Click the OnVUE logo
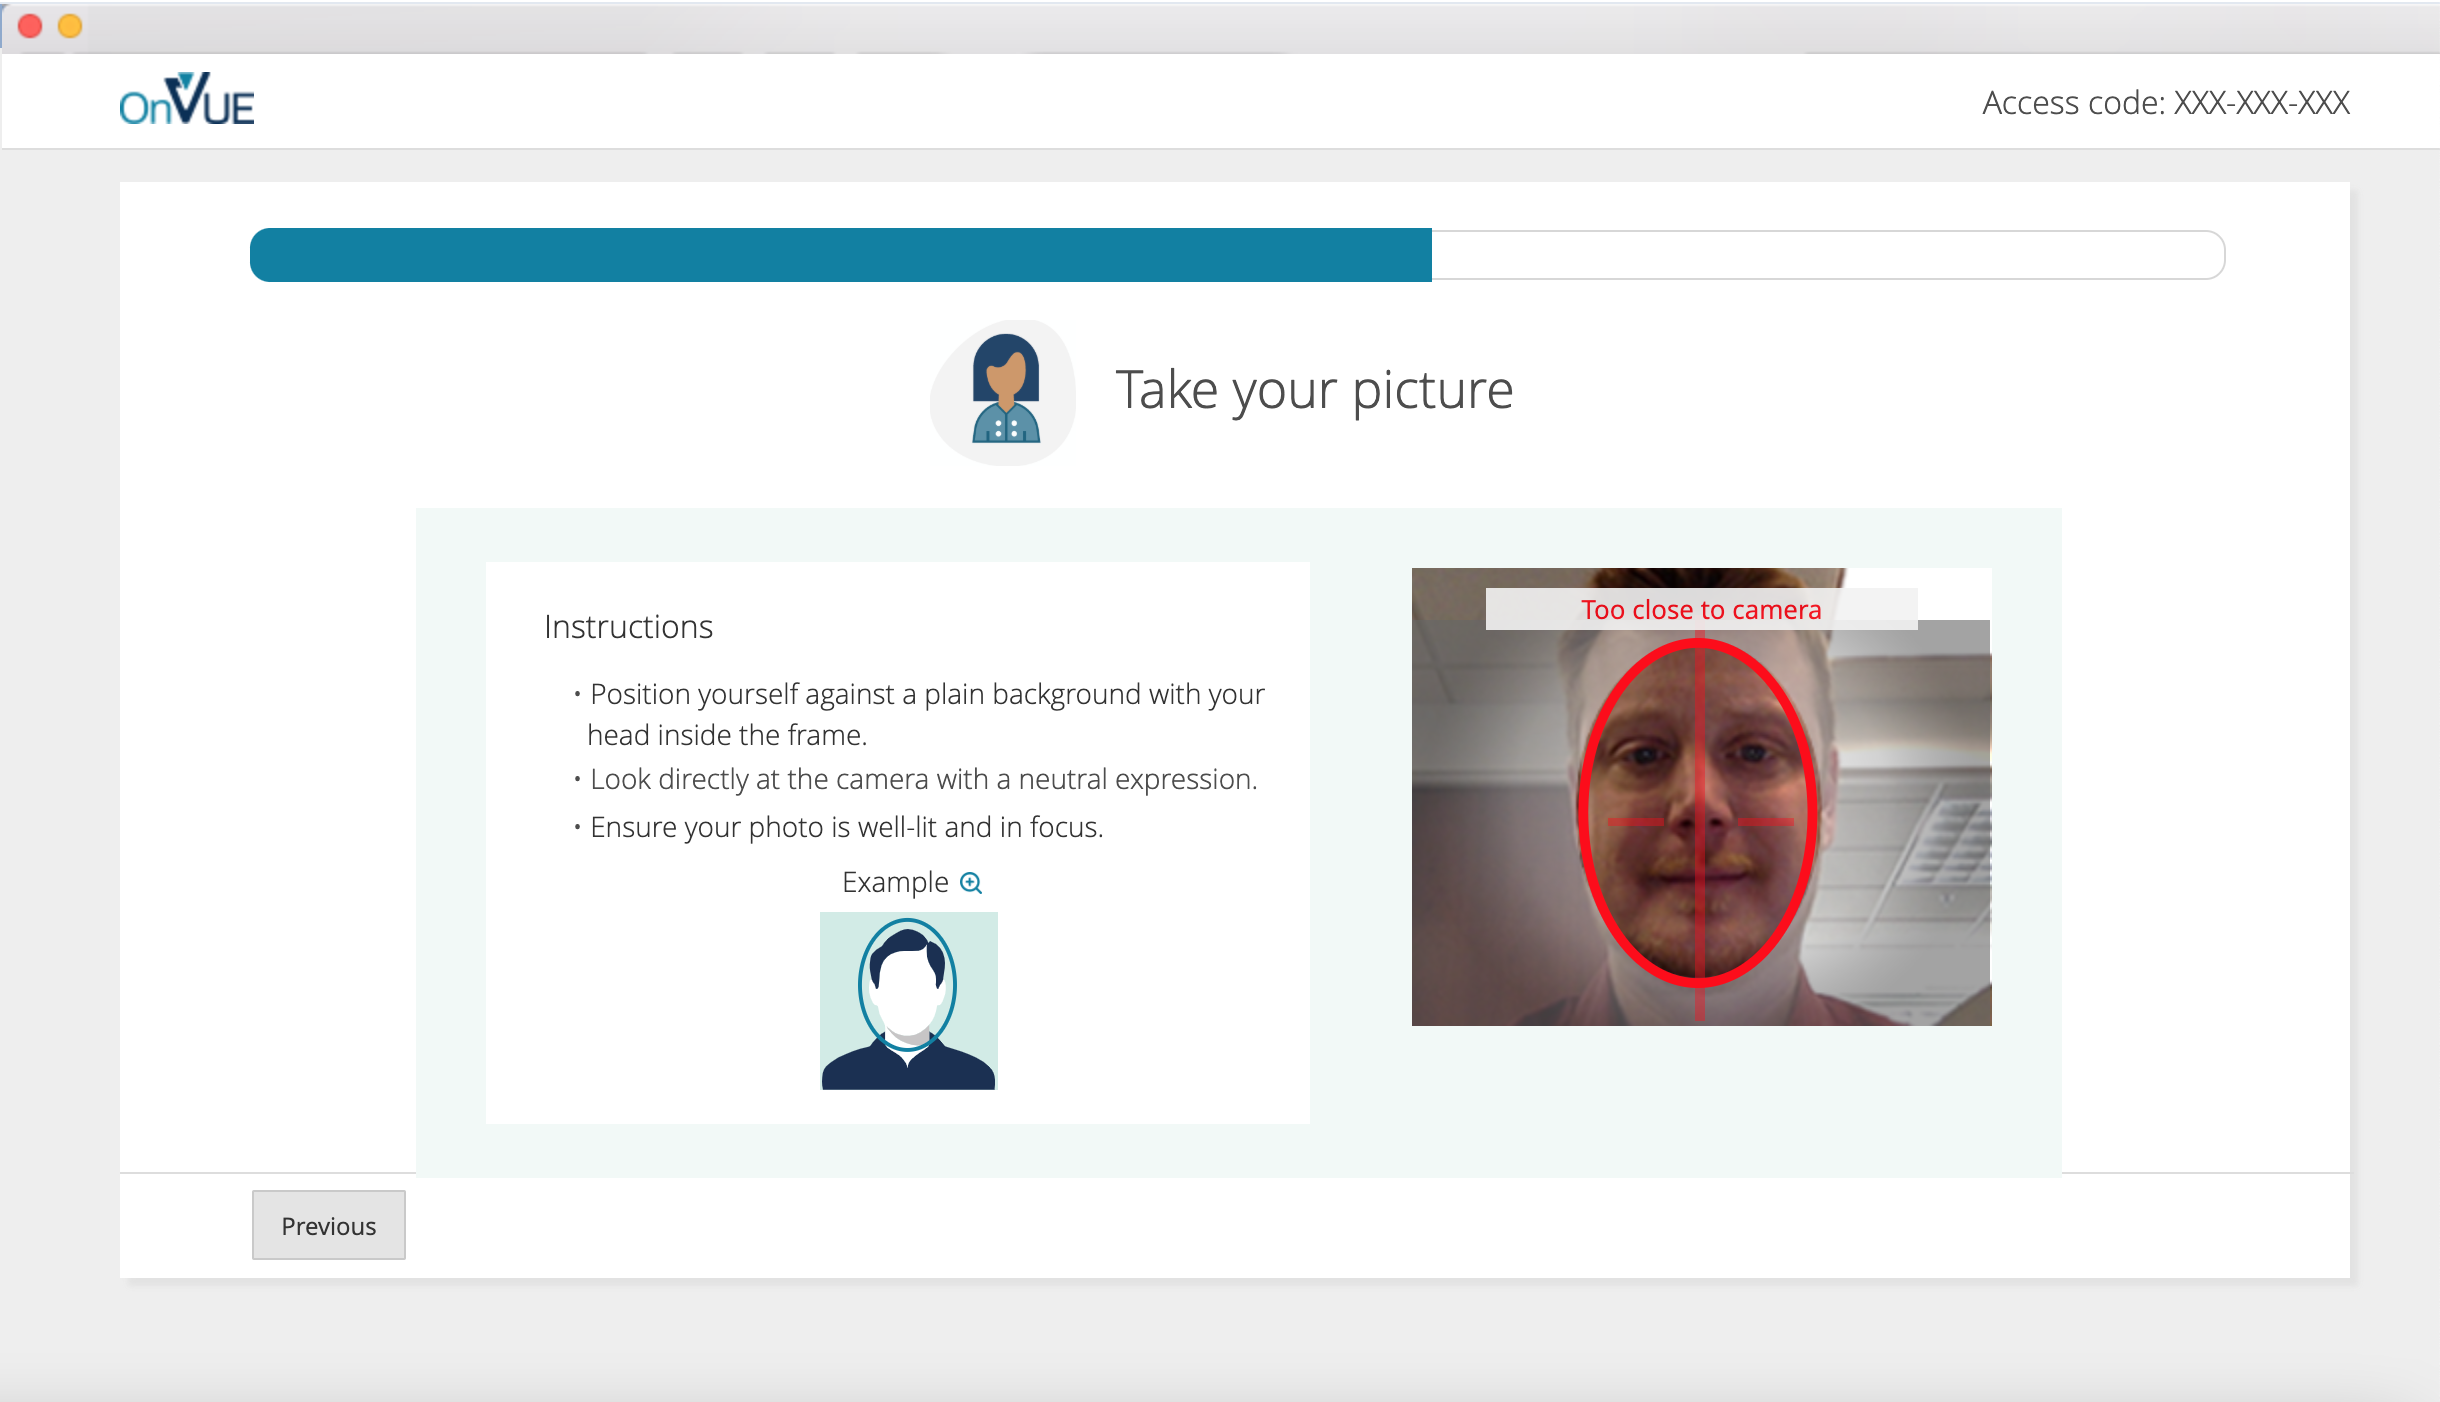2440x1402 pixels. tap(187, 100)
